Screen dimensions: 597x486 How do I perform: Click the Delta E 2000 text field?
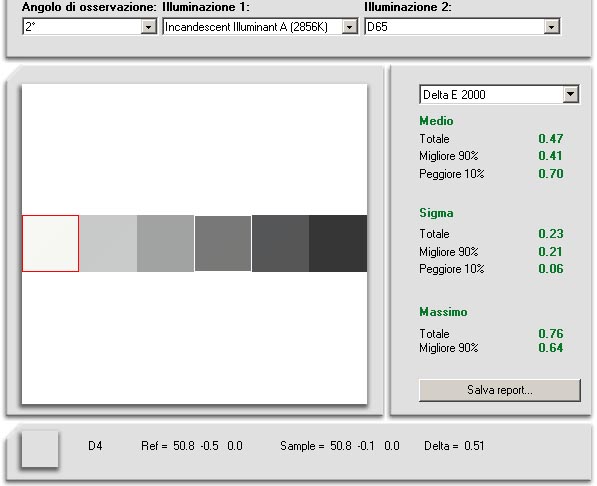tap(492, 94)
